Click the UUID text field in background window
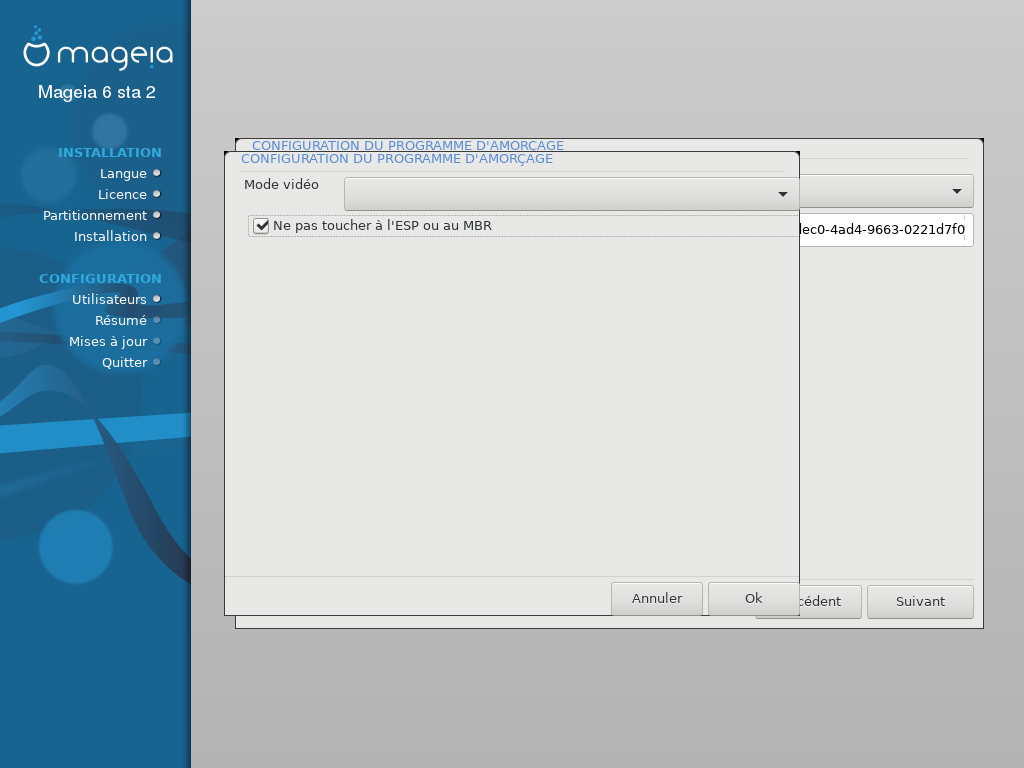 [x=886, y=230]
